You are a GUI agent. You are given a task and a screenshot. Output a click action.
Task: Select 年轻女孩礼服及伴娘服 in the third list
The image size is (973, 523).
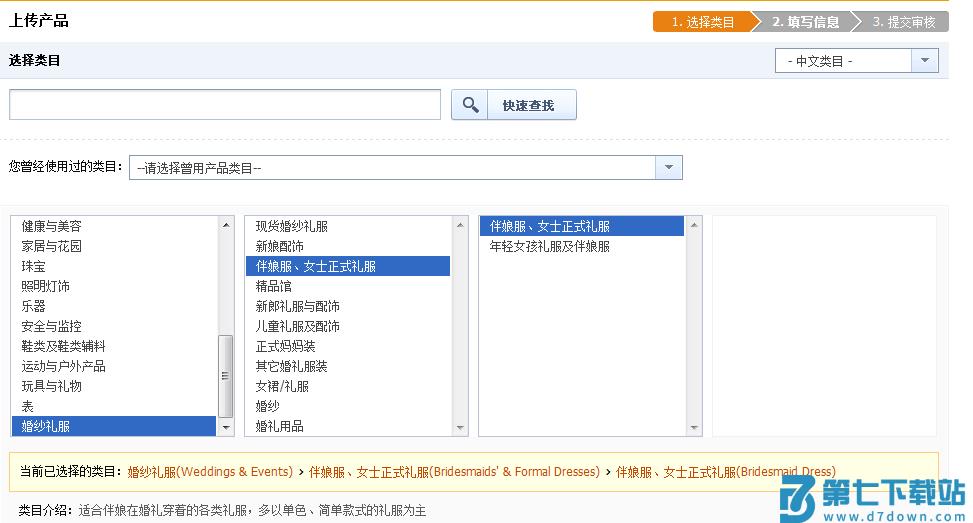coord(550,246)
